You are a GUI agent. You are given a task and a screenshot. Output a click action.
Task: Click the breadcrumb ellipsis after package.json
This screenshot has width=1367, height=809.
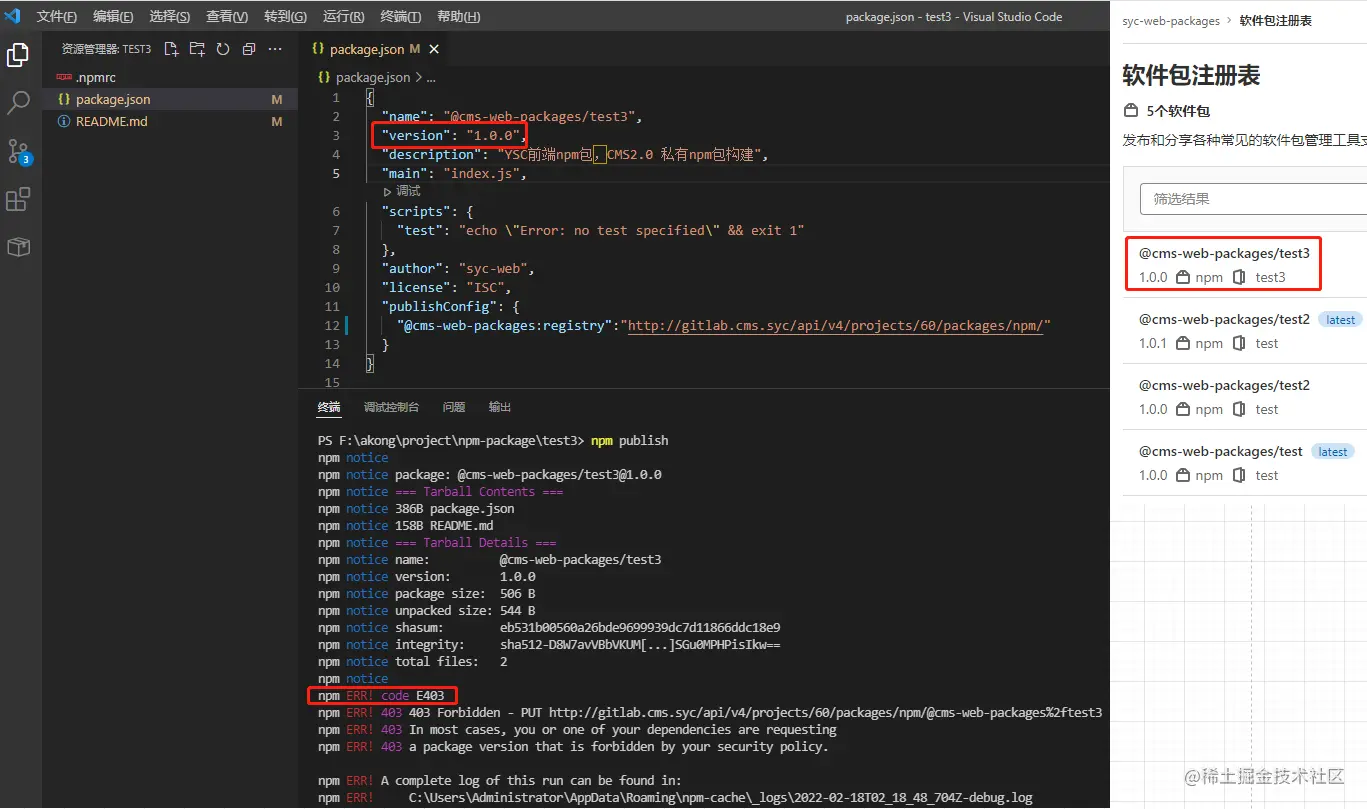(x=431, y=77)
